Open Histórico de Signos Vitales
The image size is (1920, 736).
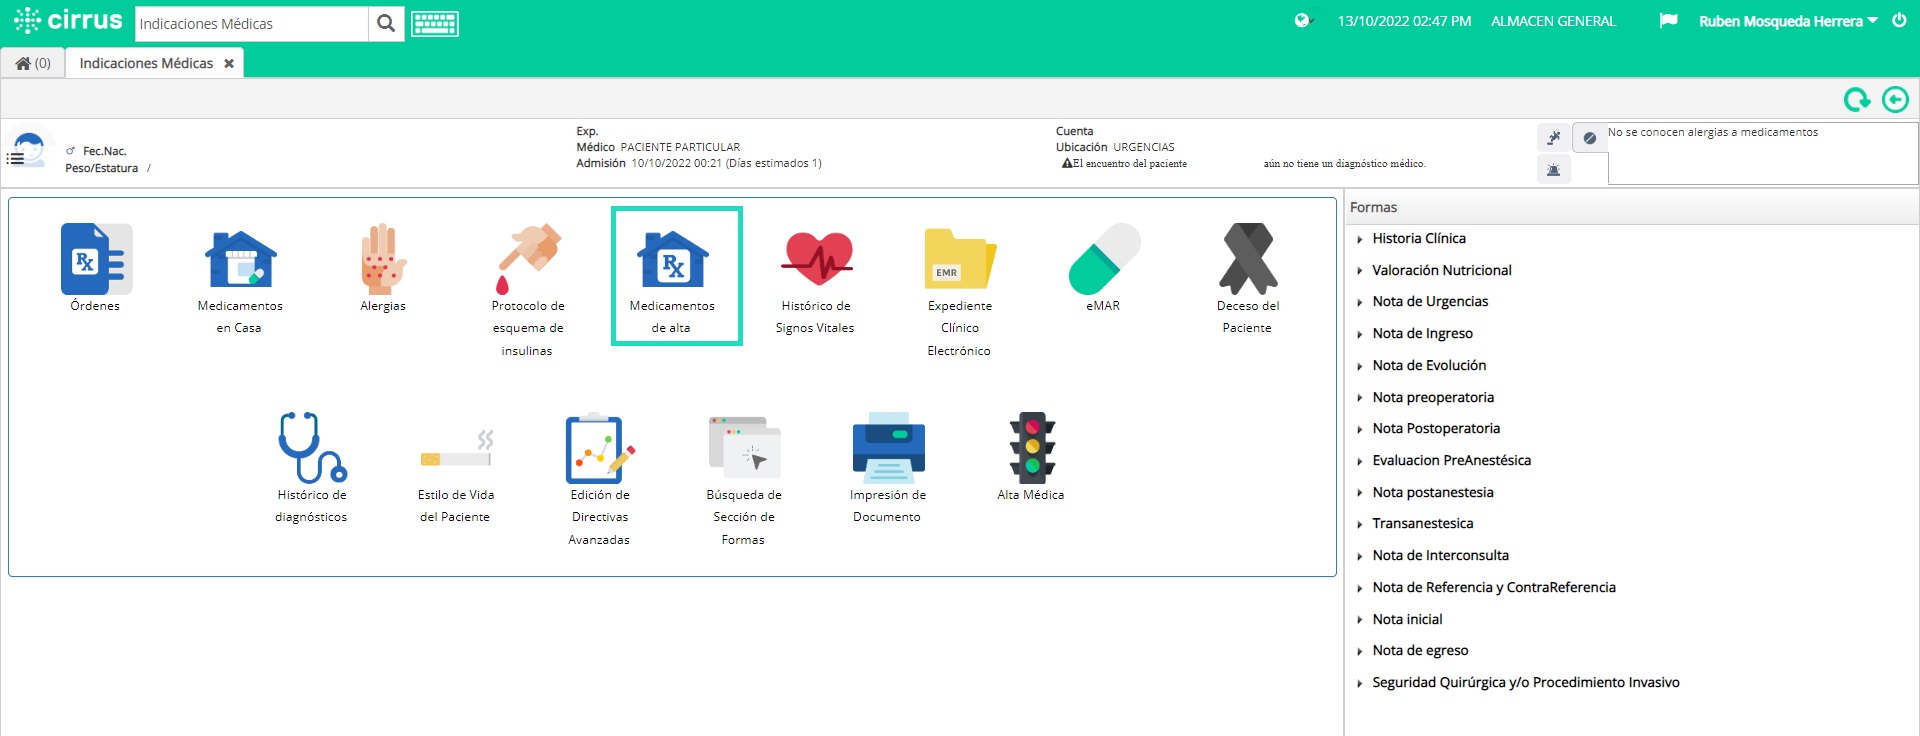(x=816, y=259)
